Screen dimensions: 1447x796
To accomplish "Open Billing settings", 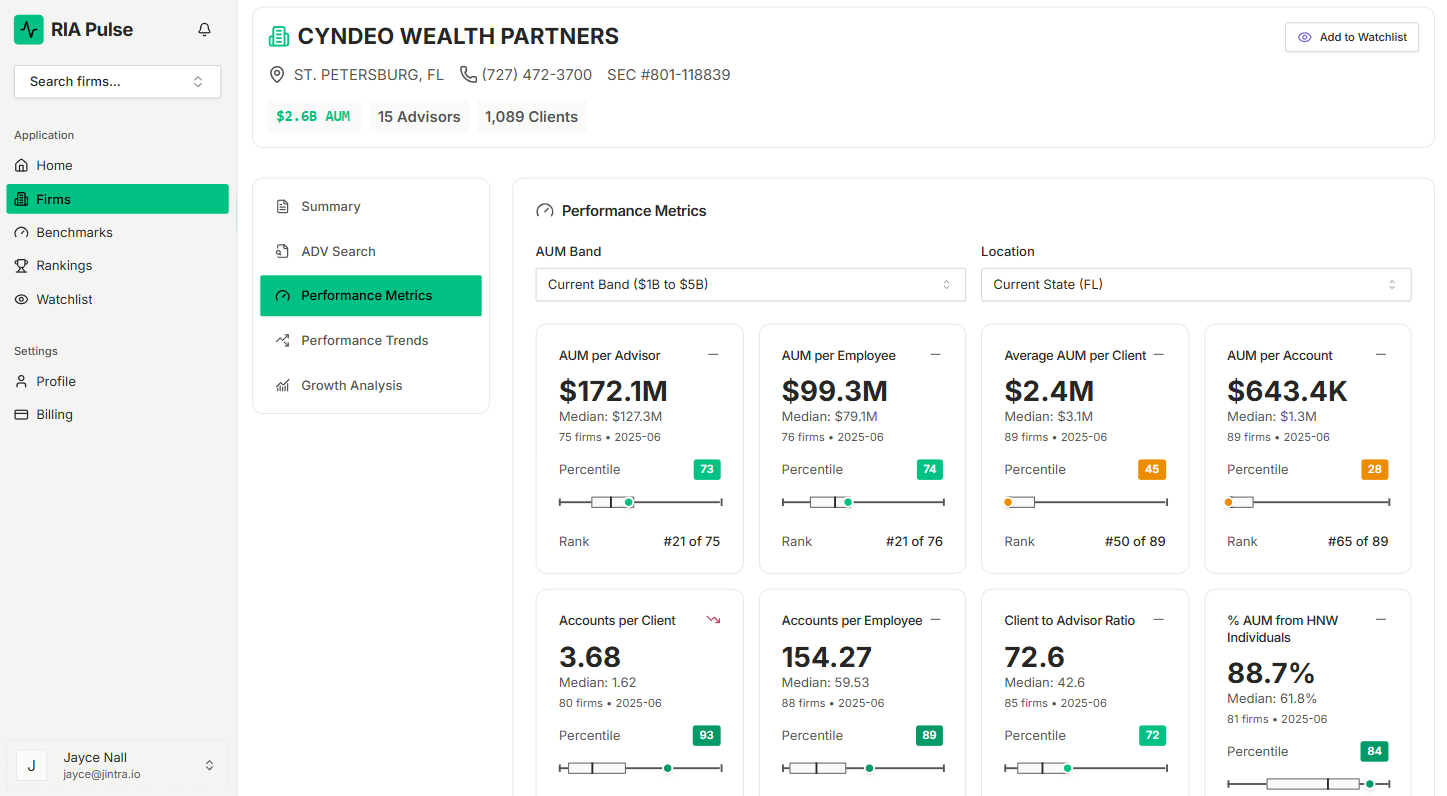I will (54, 415).
